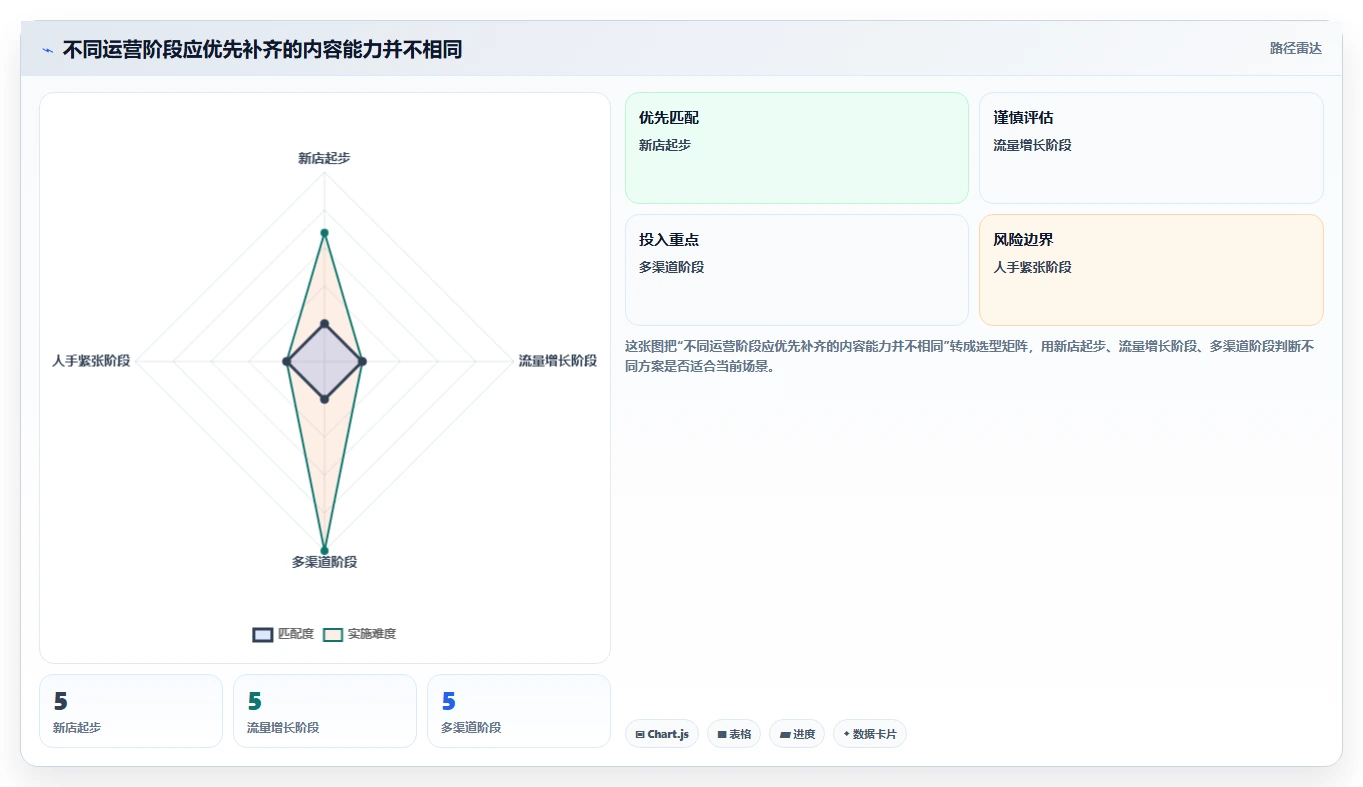The height and width of the screenshot is (787, 1363).
Task: Click the 实施难度 point on the 新店起步 axis
Action: tap(324, 233)
